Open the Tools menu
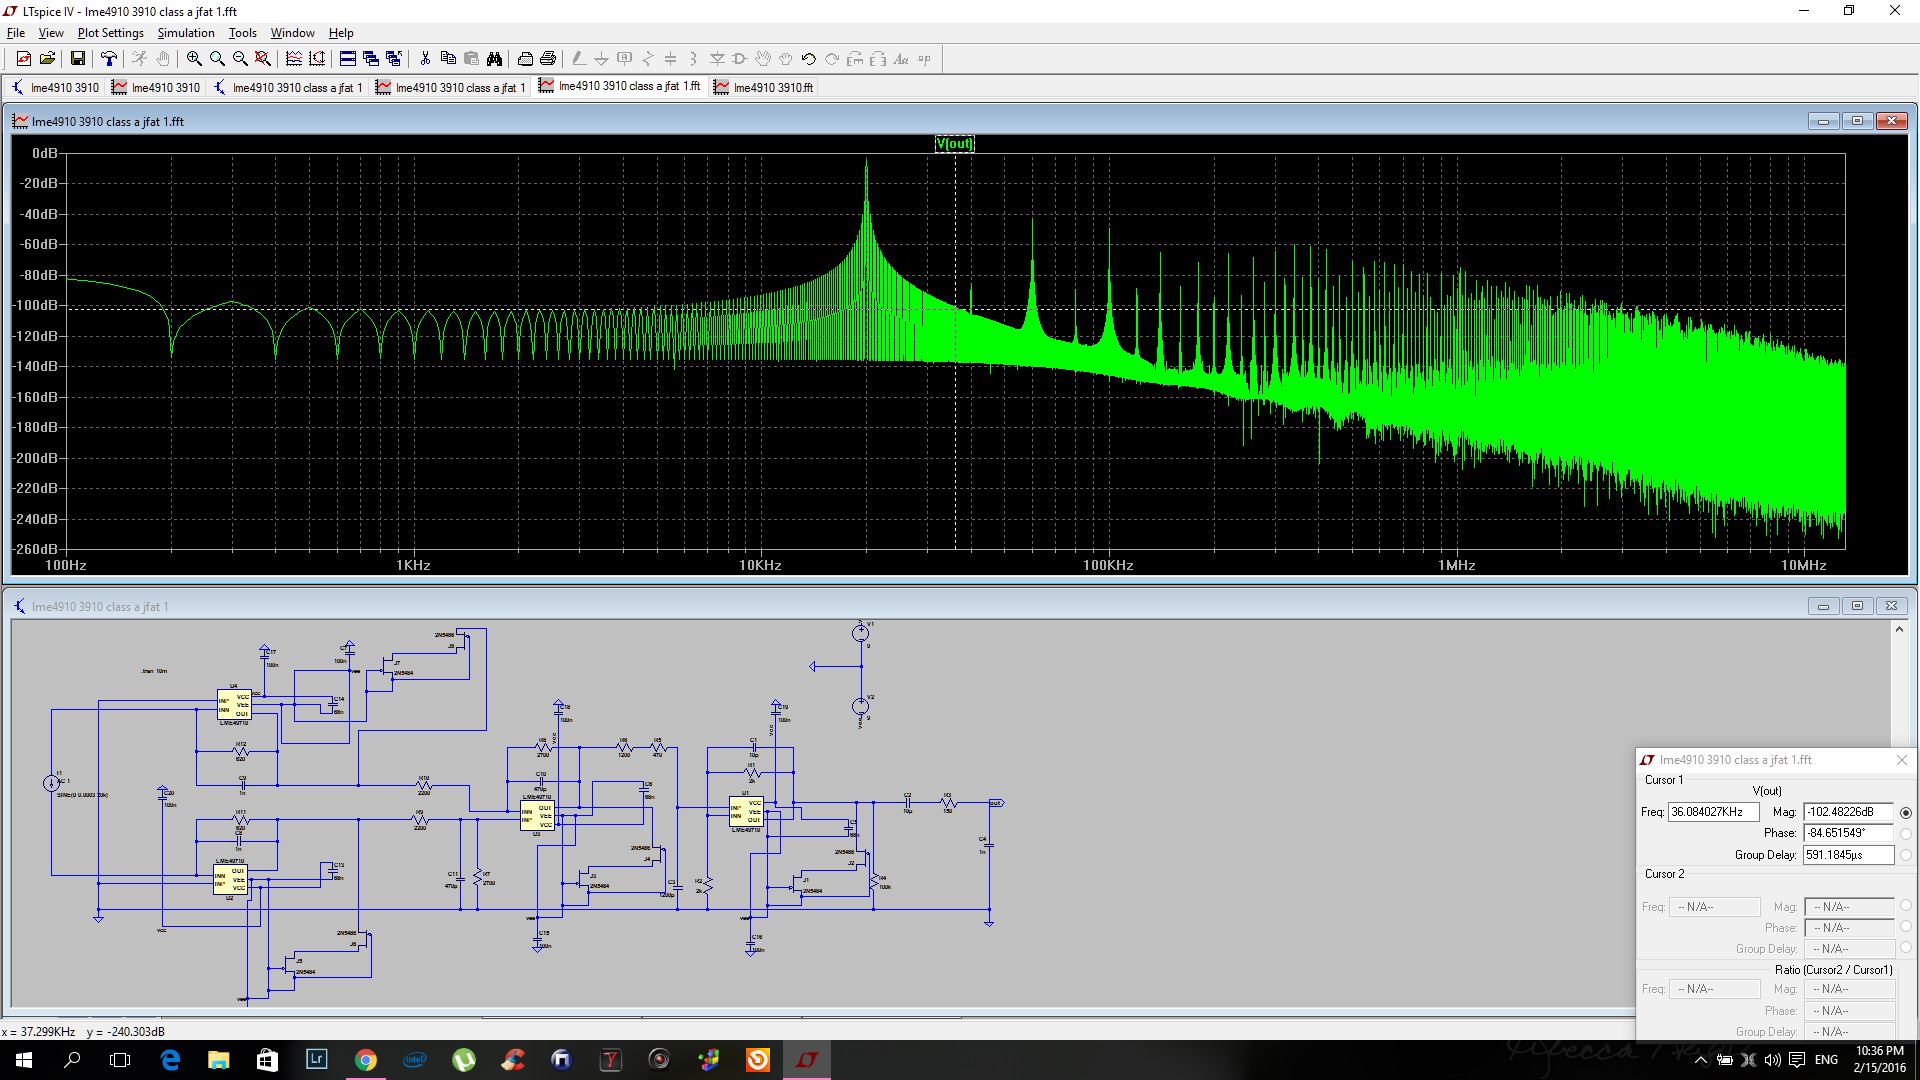Screen dimensions: 1920x1080 (x=243, y=33)
